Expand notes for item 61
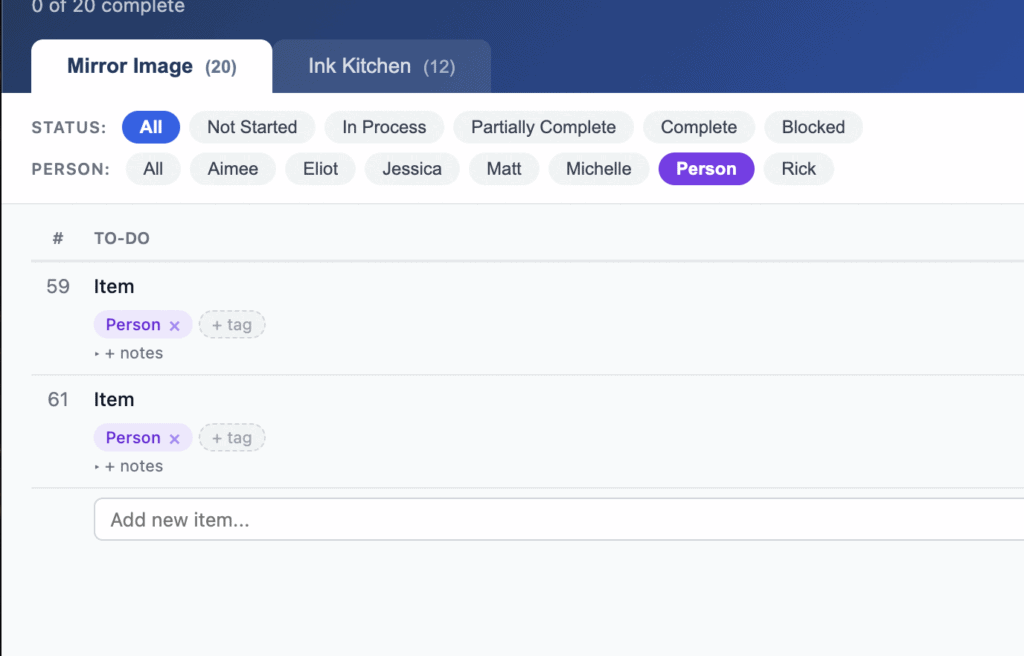The height and width of the screenshot is (656, 1024). tap(129, 466)
